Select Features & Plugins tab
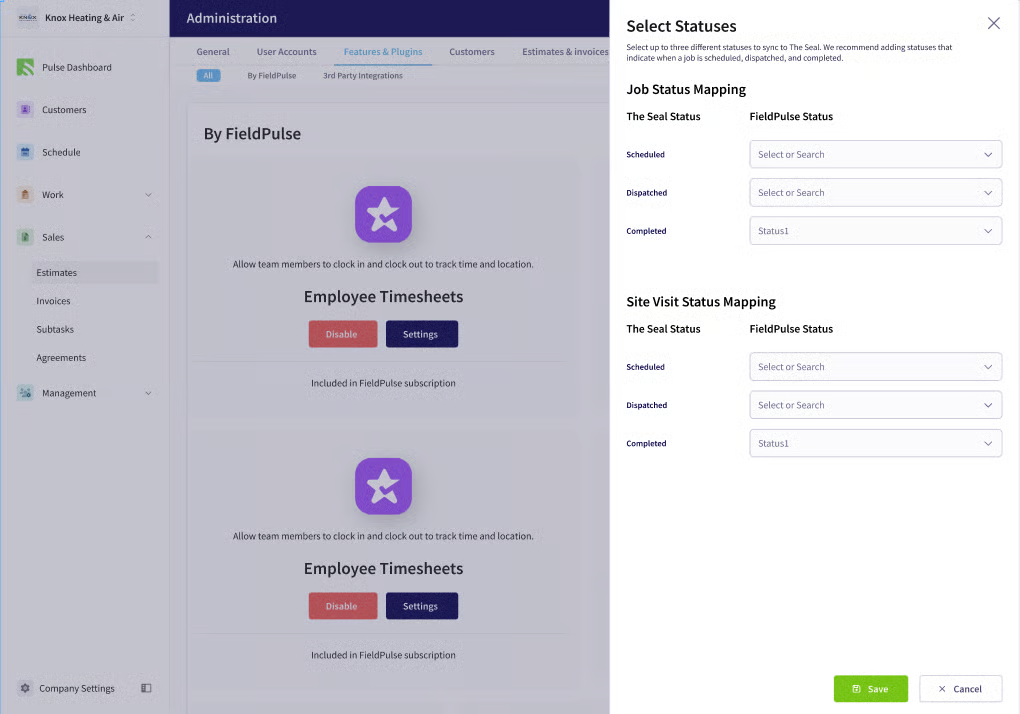The image size is (1020, 714). pos(382,51)
